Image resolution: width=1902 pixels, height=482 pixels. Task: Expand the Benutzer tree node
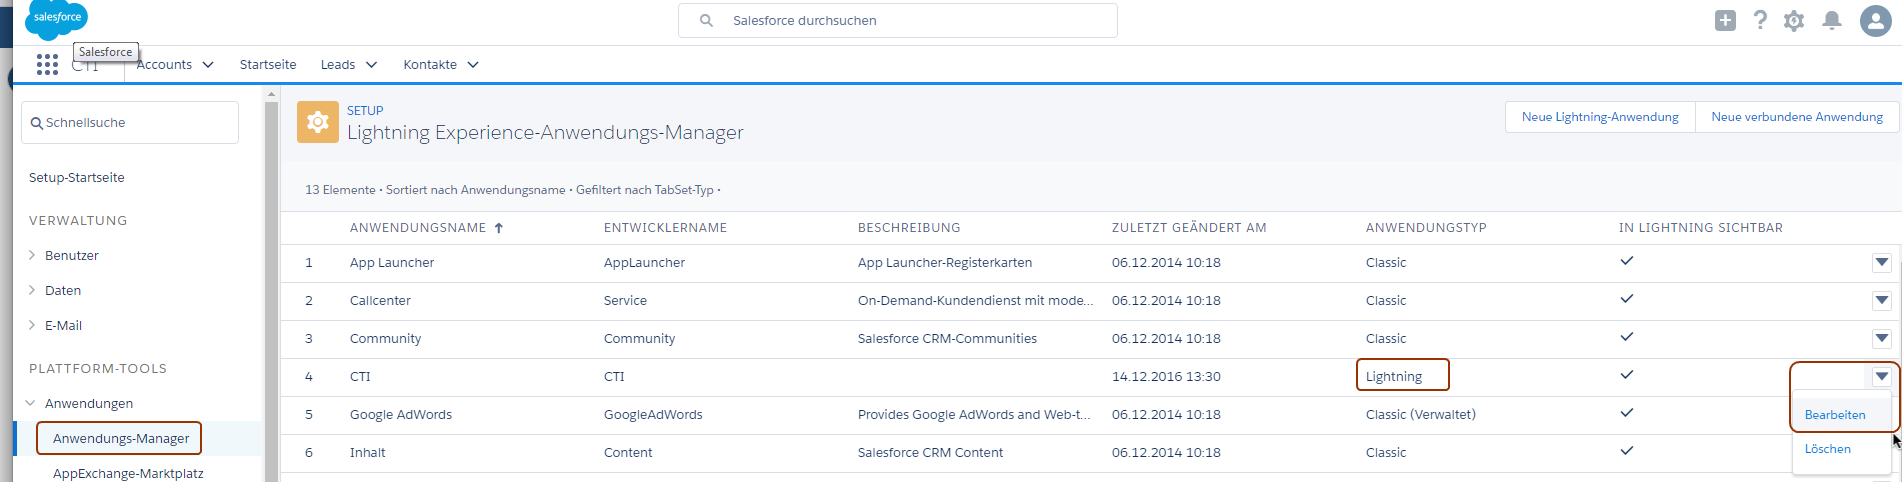(x=32, y=255)
